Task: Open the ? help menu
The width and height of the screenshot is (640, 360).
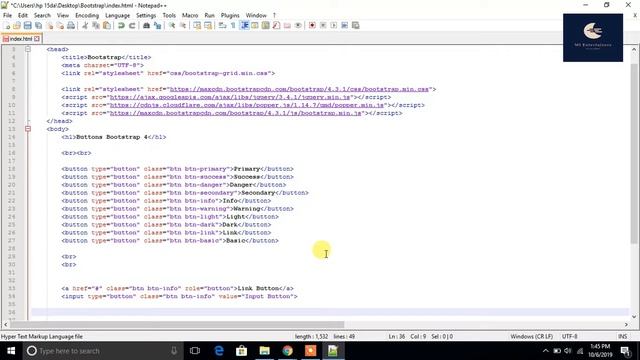Action: tap(274, 15)
